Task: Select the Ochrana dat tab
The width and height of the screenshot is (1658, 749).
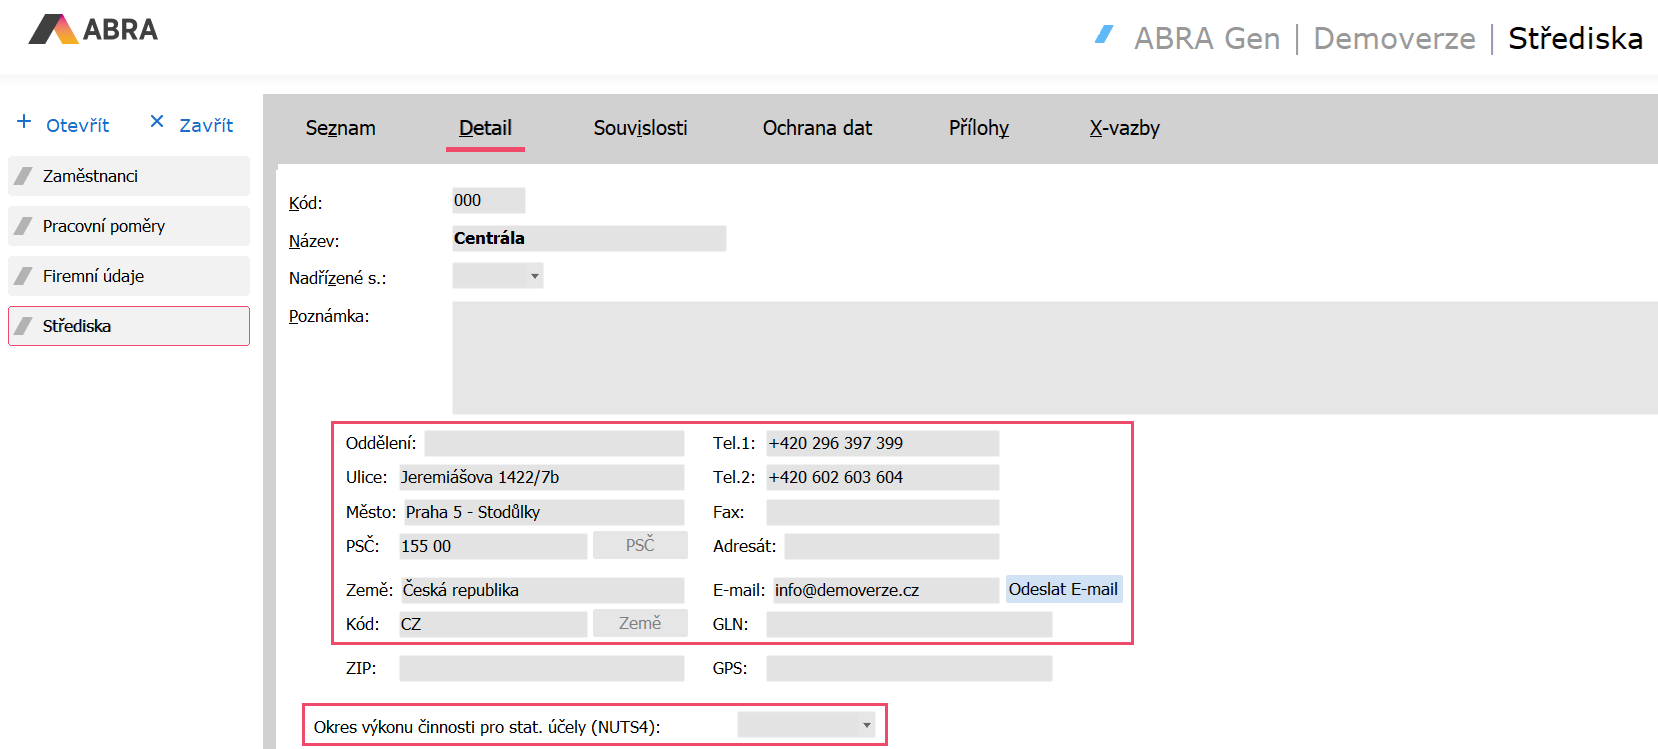Action: point(817,128)
